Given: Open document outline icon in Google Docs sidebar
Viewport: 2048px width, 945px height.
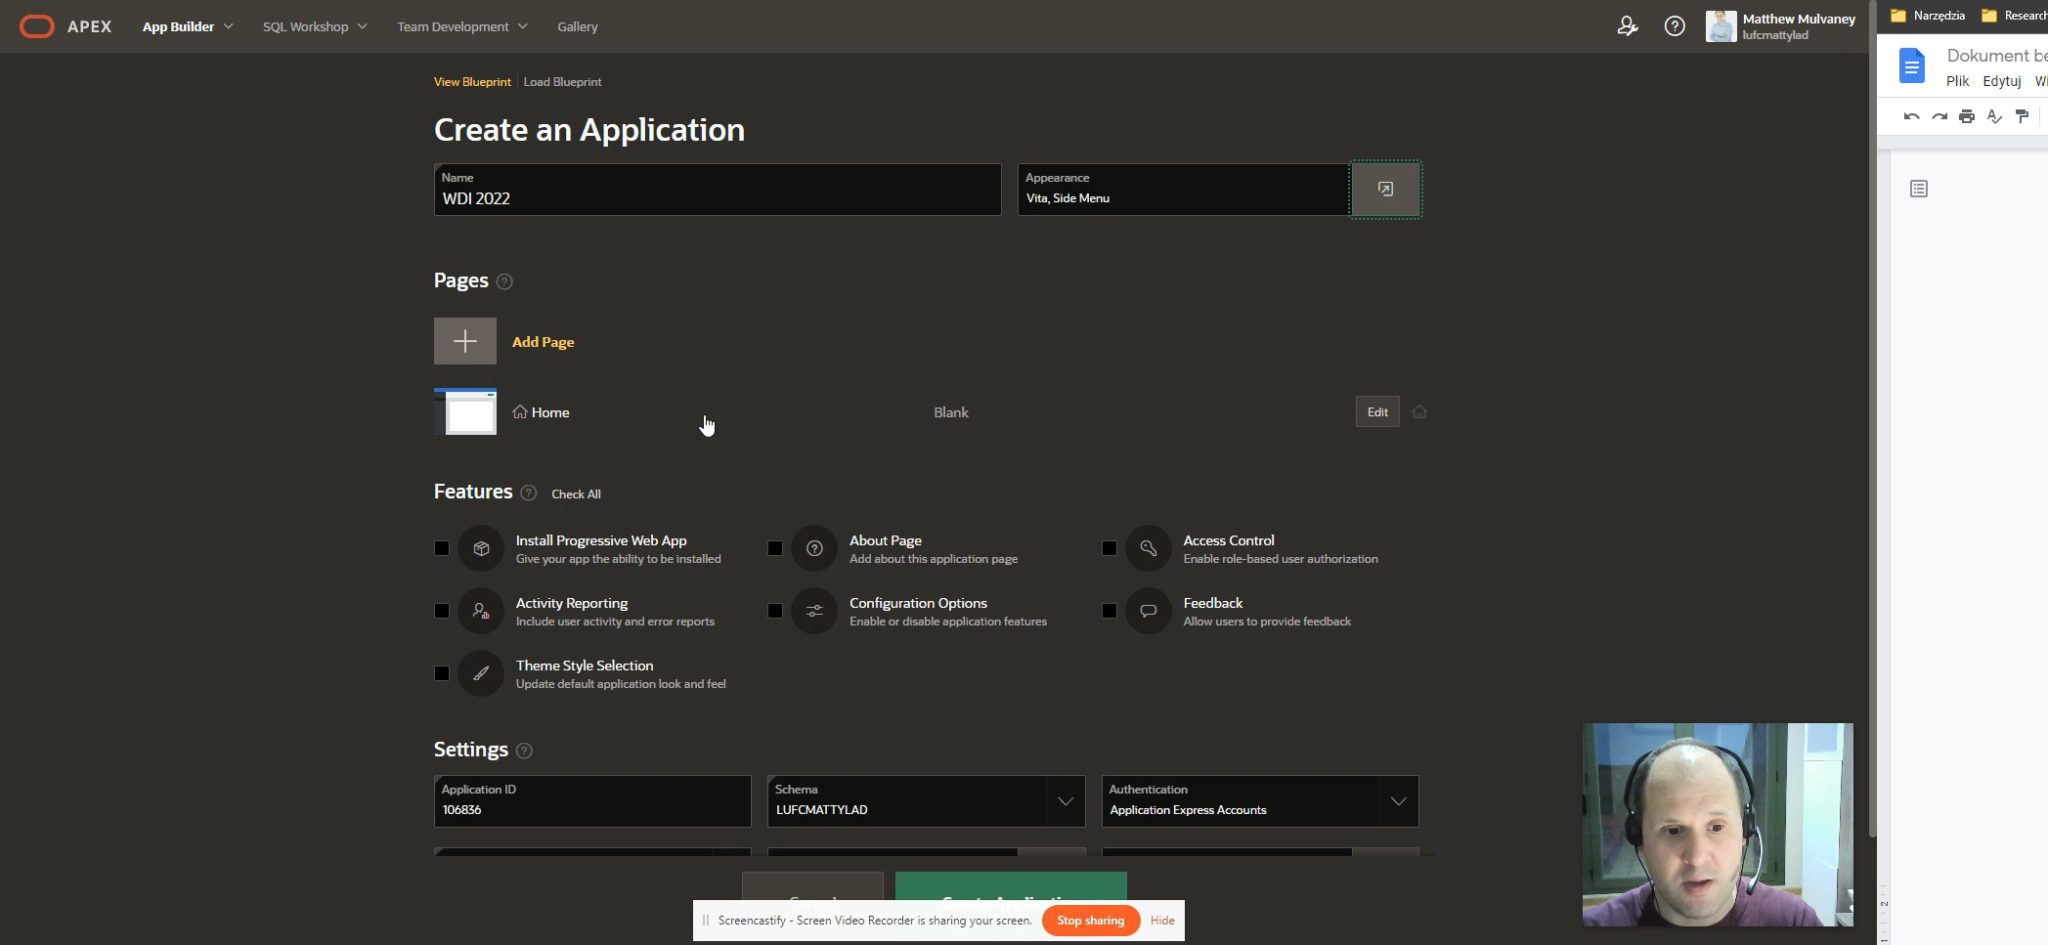Looking at the screenshot, I should point(1918,188).
